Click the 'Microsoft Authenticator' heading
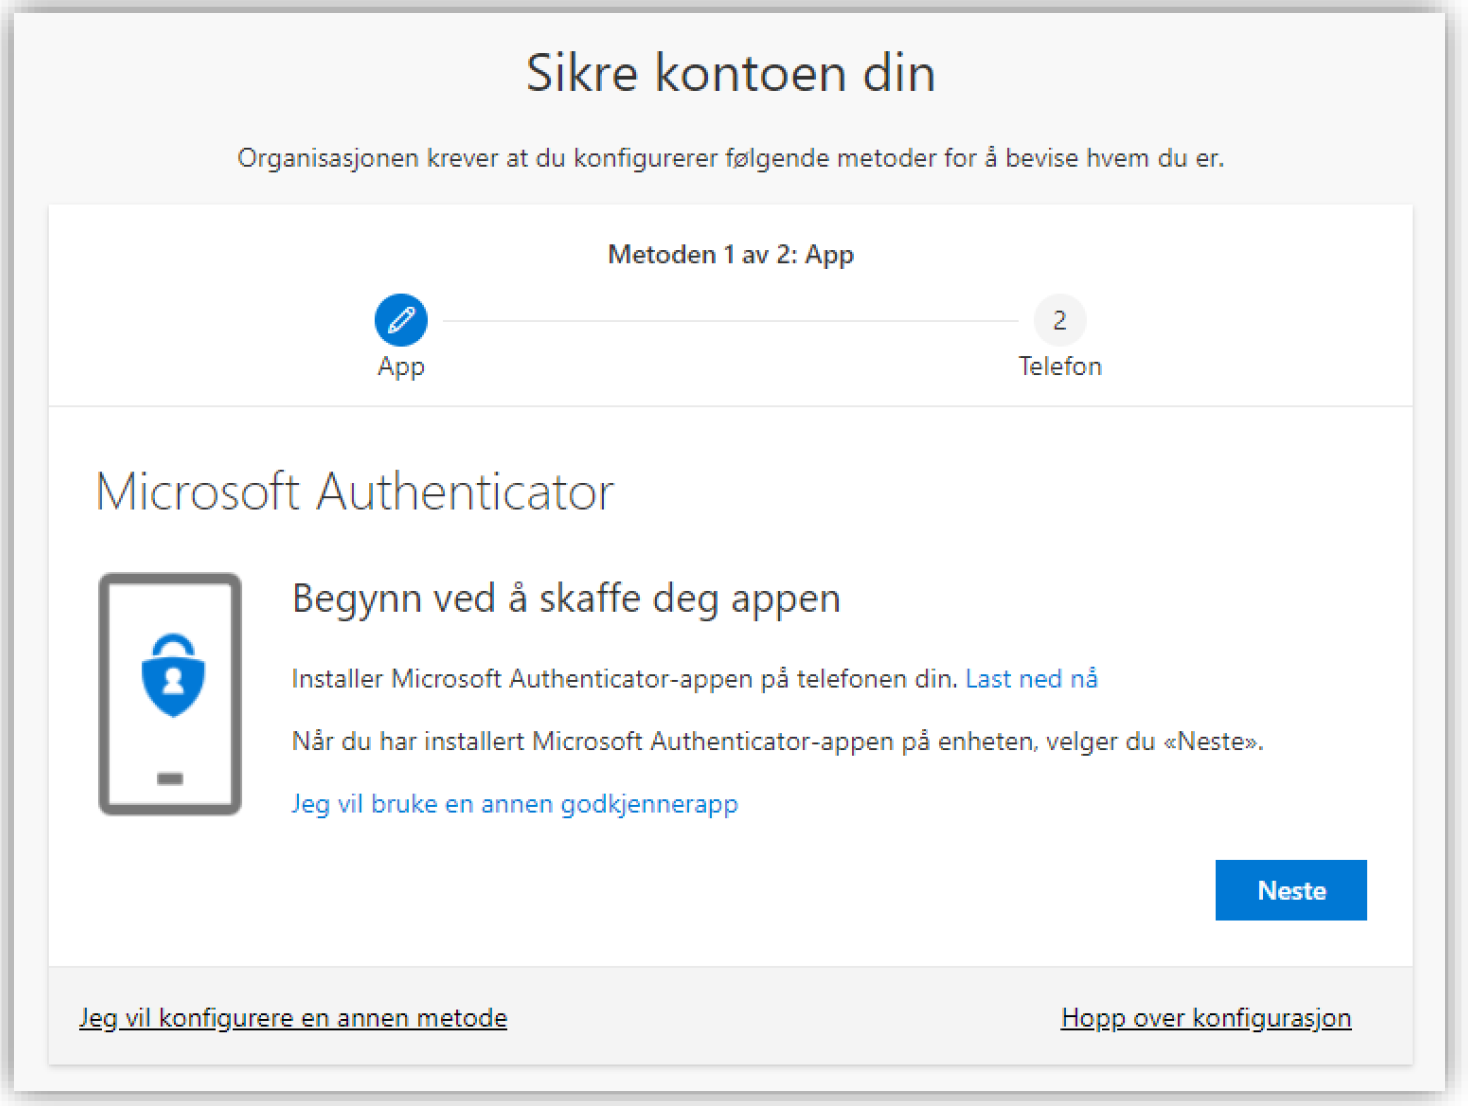The image size is (1468, 1106). point(355,492)
